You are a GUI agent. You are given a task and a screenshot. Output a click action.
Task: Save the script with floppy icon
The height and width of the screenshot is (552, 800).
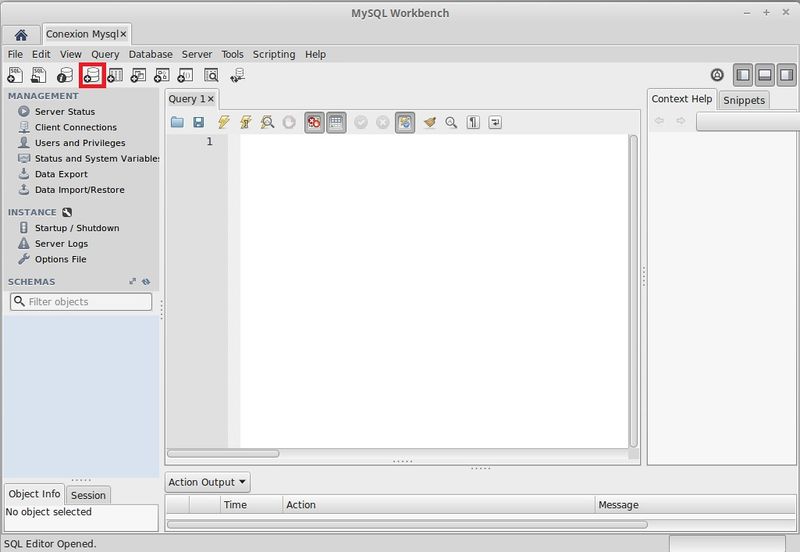coord(198,122)
